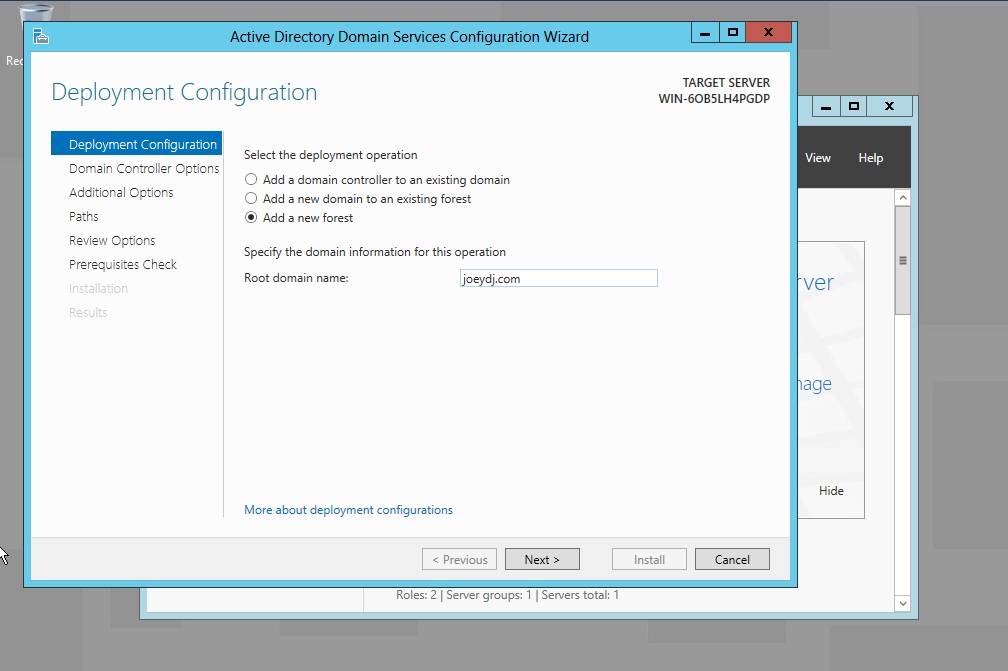
Task: Click Server Manager scrollbar up arrow
Action: pyautogui.click(x=903, y=198)
